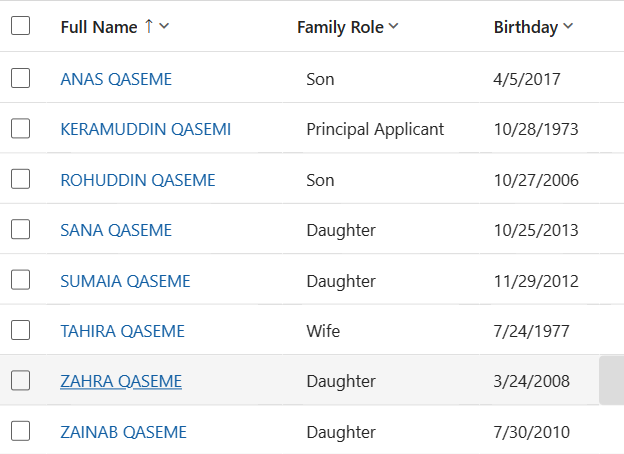The width and height of the screenshot is (624, 454).
Task: Check the box for ANAS QASEME
Action: (20, 78)
